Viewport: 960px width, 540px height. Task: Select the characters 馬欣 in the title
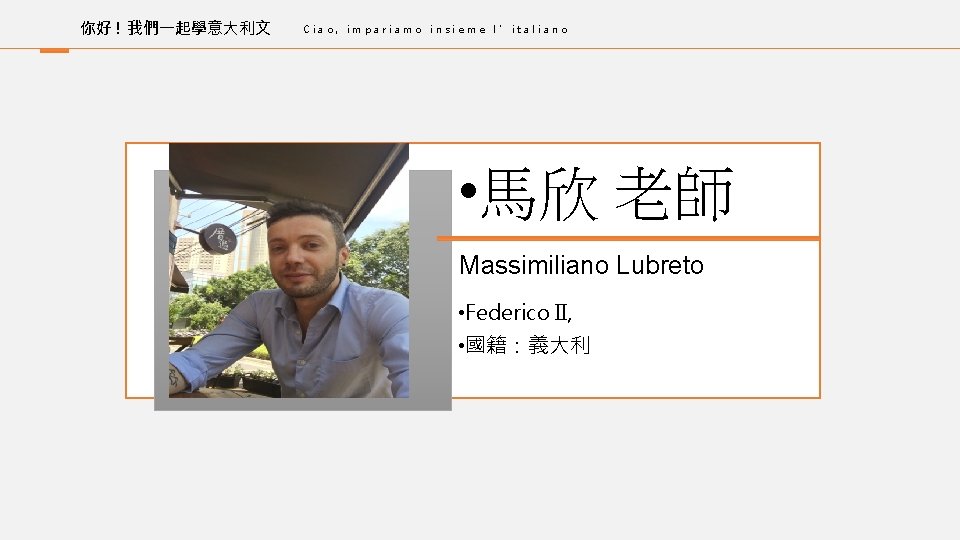click(x=539, y=193)
